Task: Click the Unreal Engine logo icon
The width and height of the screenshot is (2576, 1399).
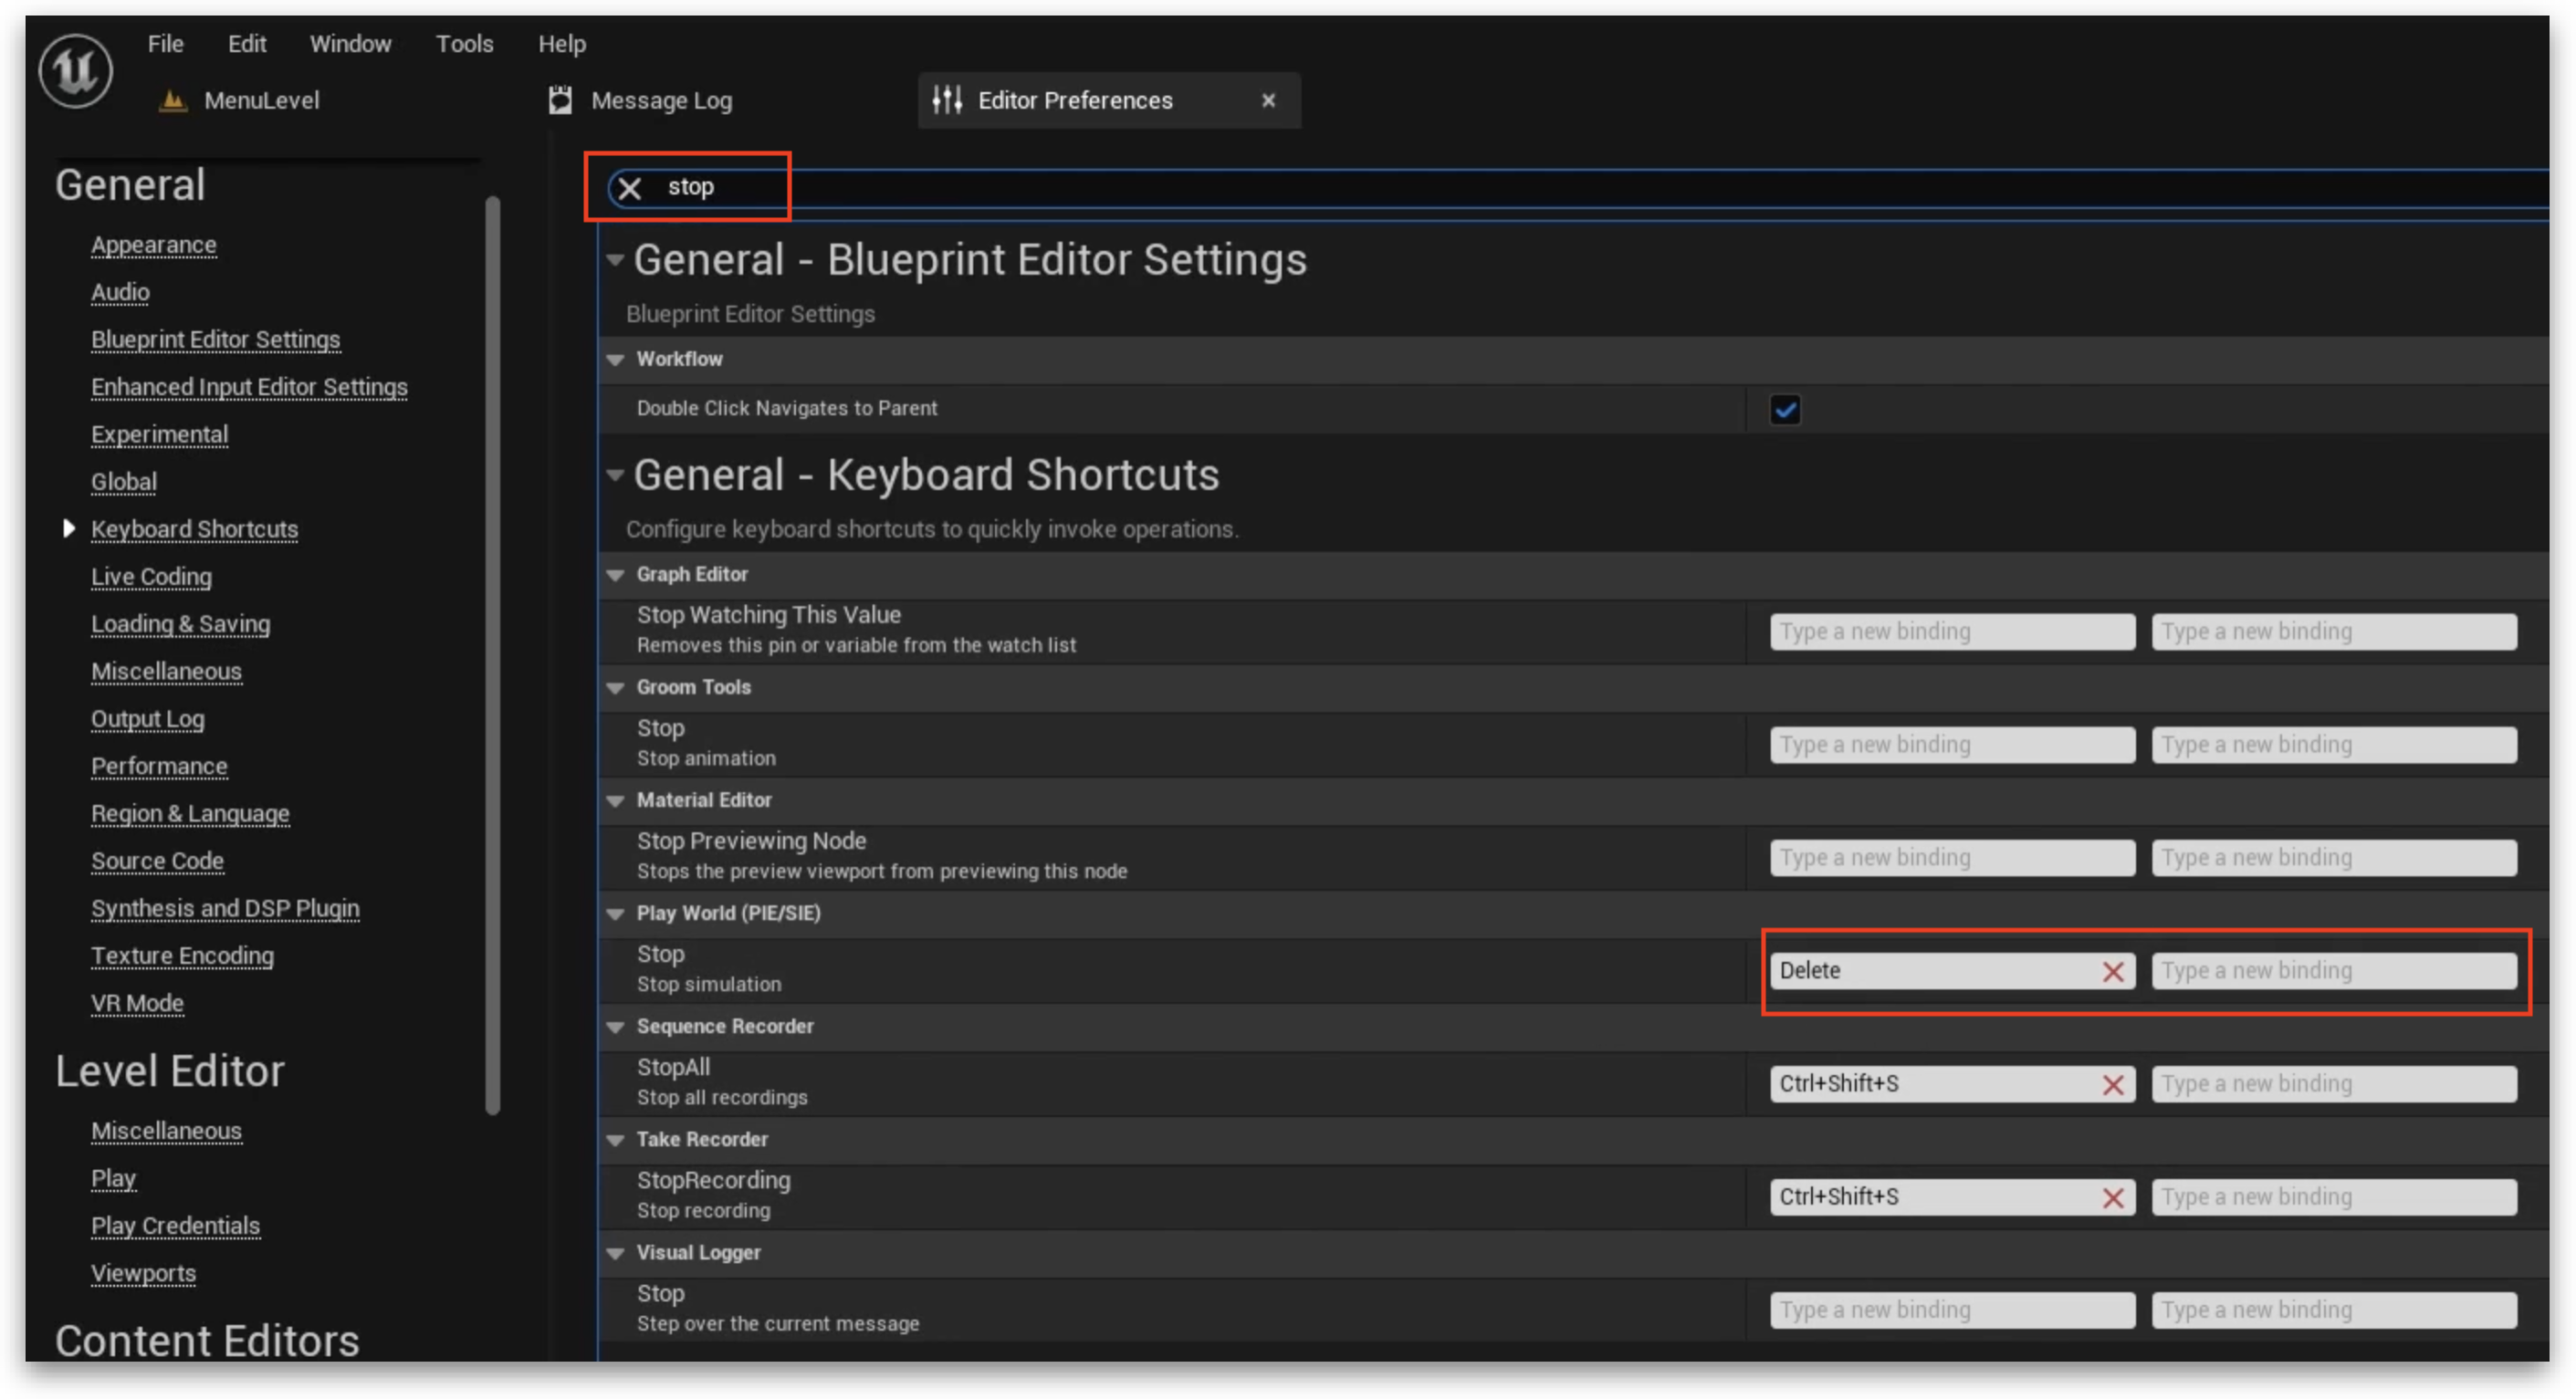Action: 75,70
